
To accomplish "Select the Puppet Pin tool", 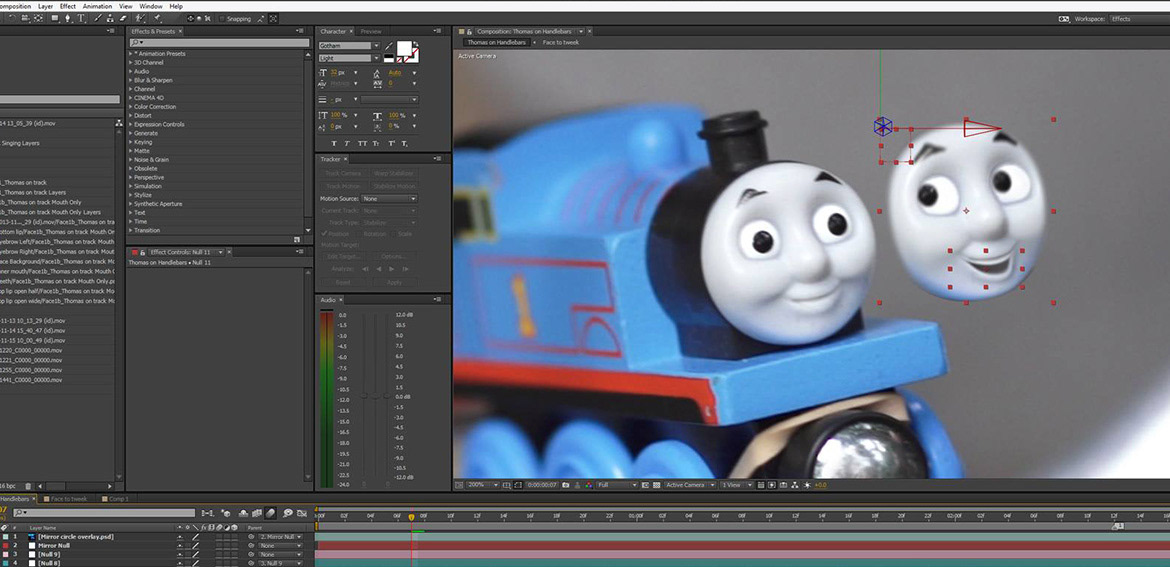I will [x=157, y=18].
